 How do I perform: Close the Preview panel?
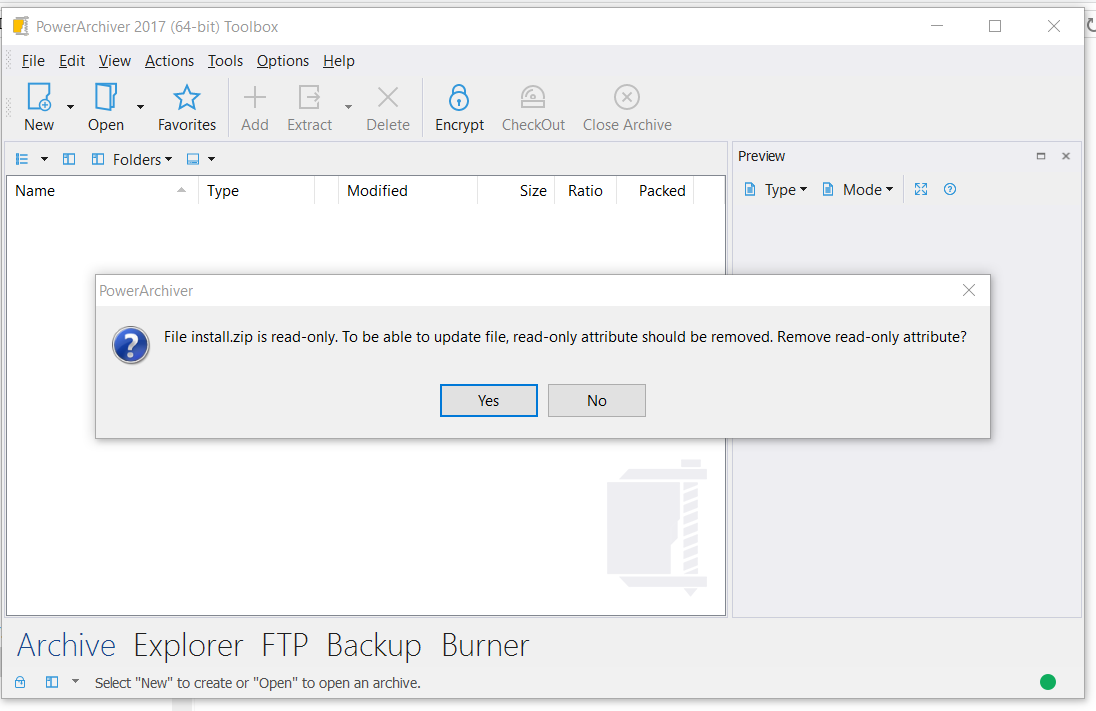pos(1066,156)
